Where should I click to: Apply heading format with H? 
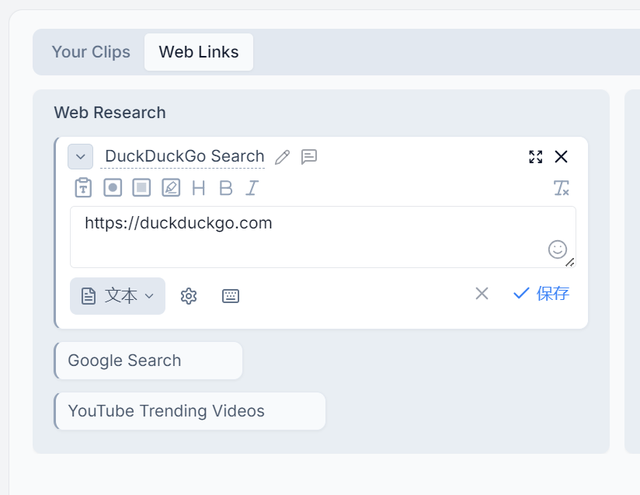[x=198, y=188]
